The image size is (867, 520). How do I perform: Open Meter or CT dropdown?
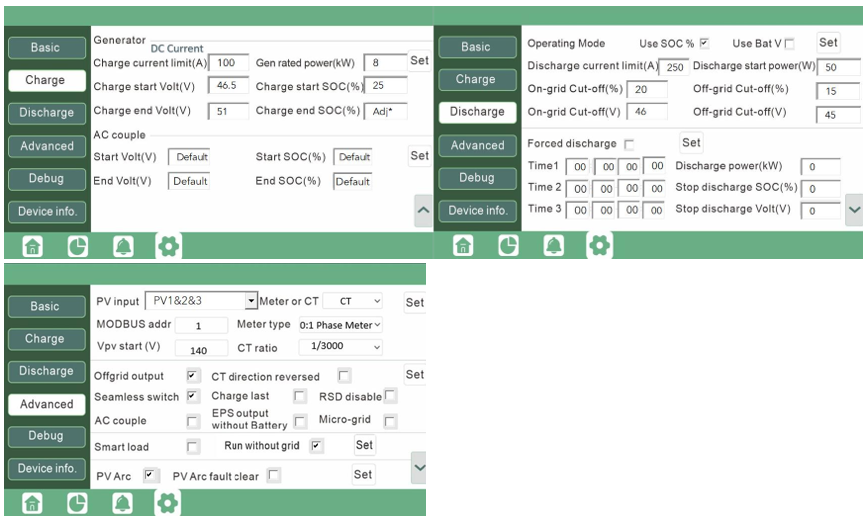pos(352,301)
